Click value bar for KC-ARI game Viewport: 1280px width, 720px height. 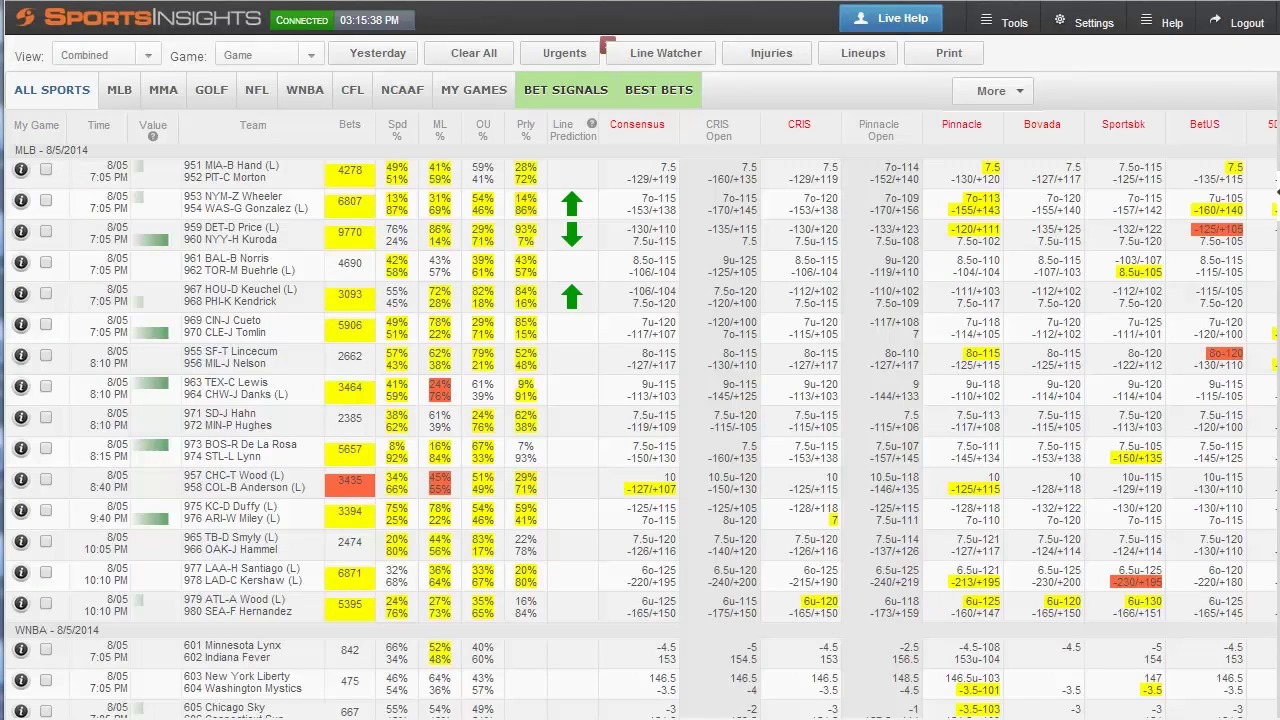pos(151,519)
